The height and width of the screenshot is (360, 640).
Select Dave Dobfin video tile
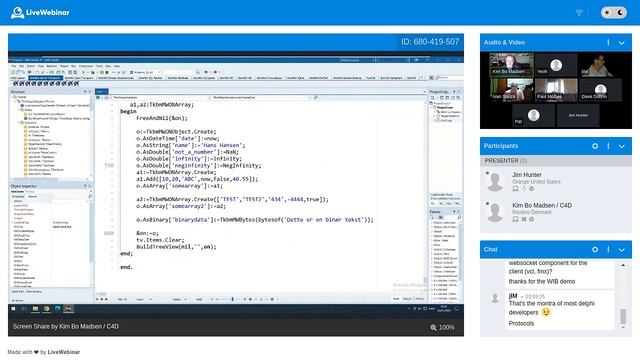(x=600, y=90)
